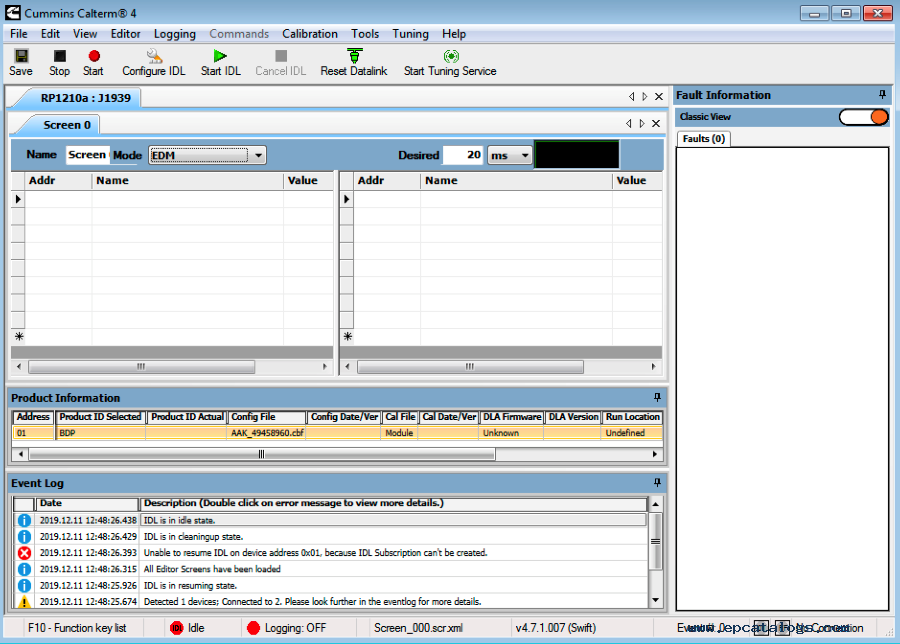This screenshot has height=644, width=900.
Task: Click the Desired rate field showing 20
Action: (x=463, y=154)
